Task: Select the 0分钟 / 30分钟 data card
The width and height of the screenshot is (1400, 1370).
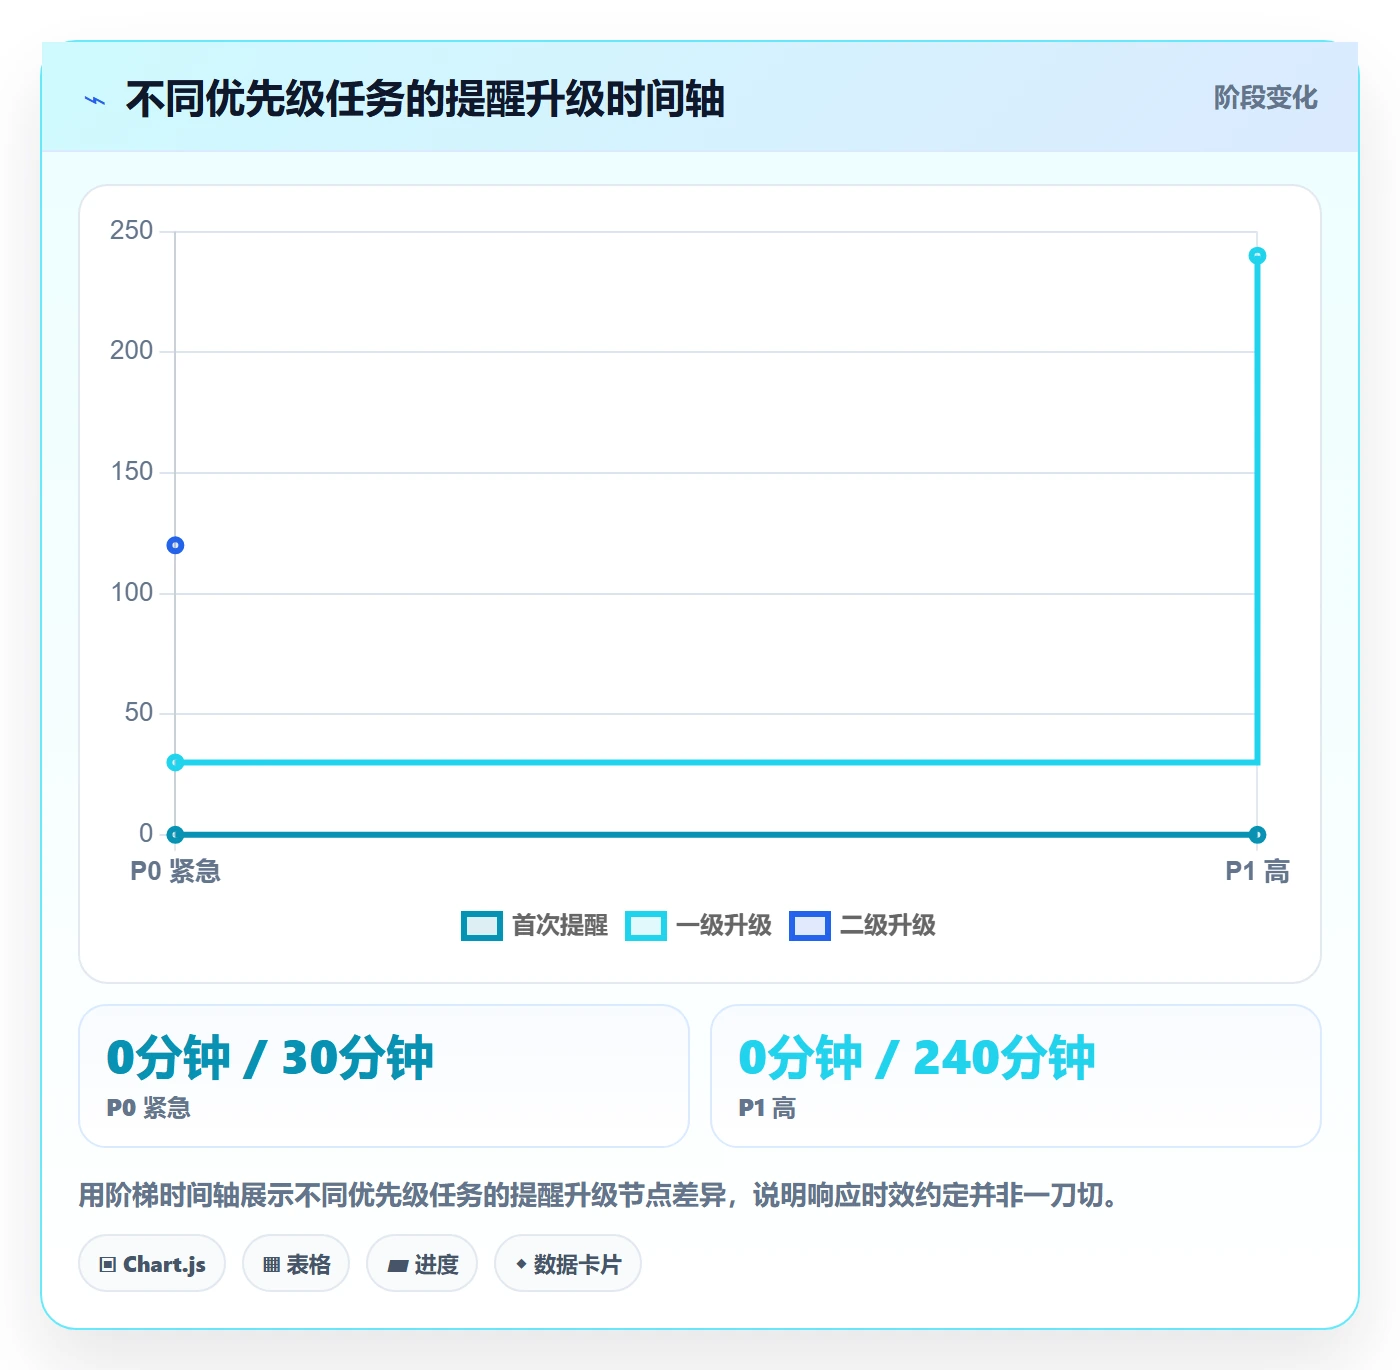Action: coord(384,1076)
